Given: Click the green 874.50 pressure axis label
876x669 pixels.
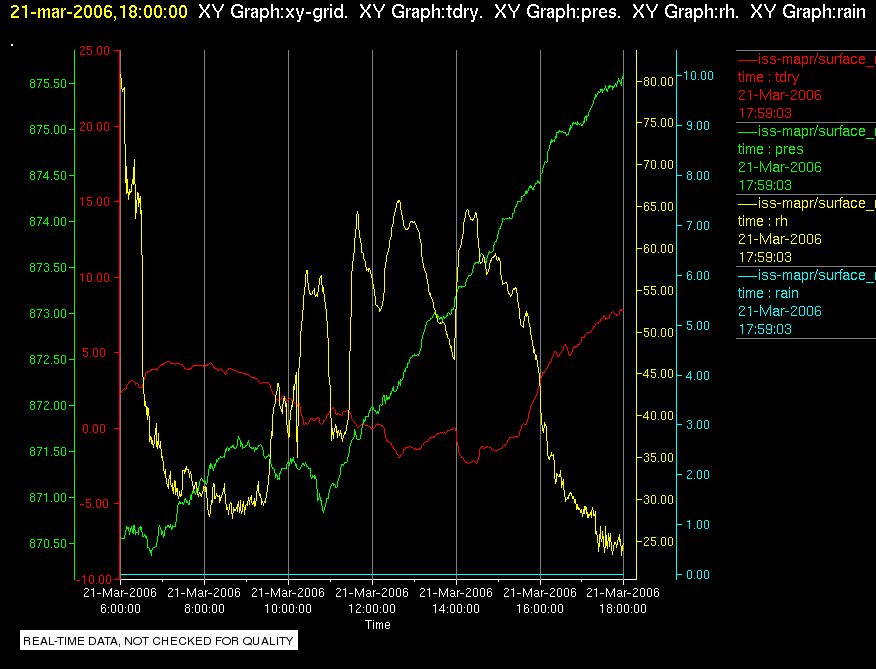Looking at the screenshot, I should coord(48,175).
